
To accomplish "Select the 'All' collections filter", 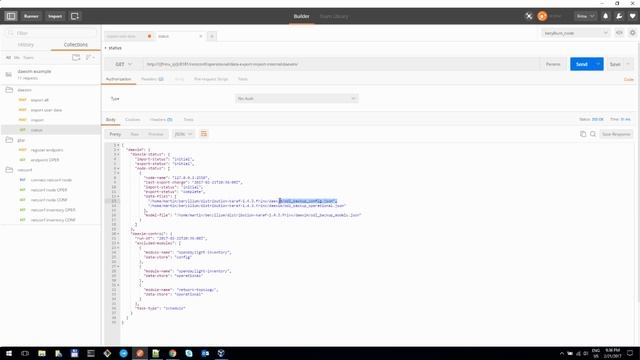I will tap(8, 58).
